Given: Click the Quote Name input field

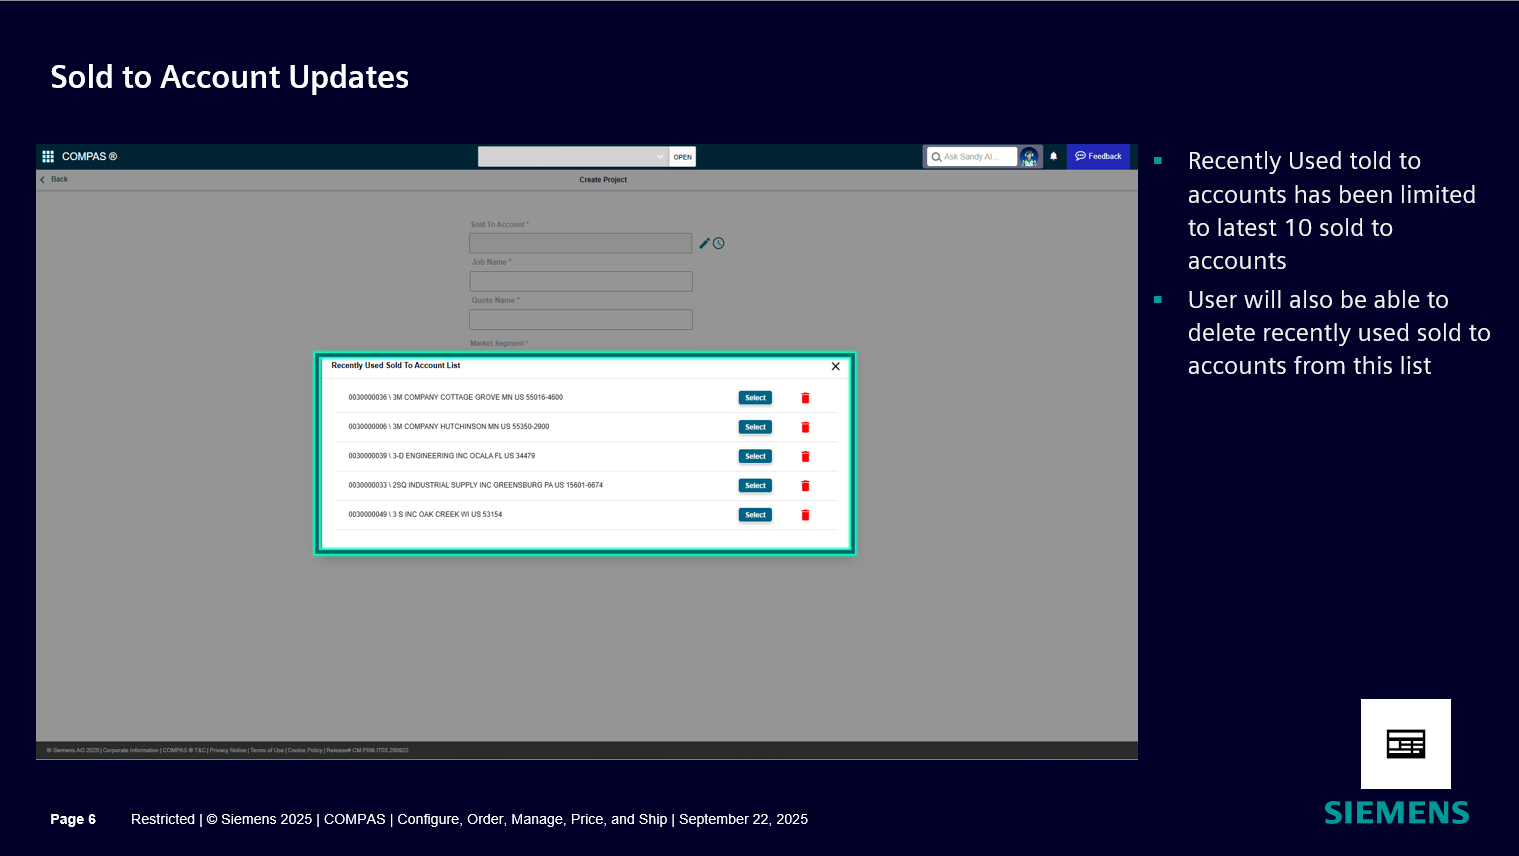Looking at the screenshot, I should pyautogui.click(x=581, y=319).
